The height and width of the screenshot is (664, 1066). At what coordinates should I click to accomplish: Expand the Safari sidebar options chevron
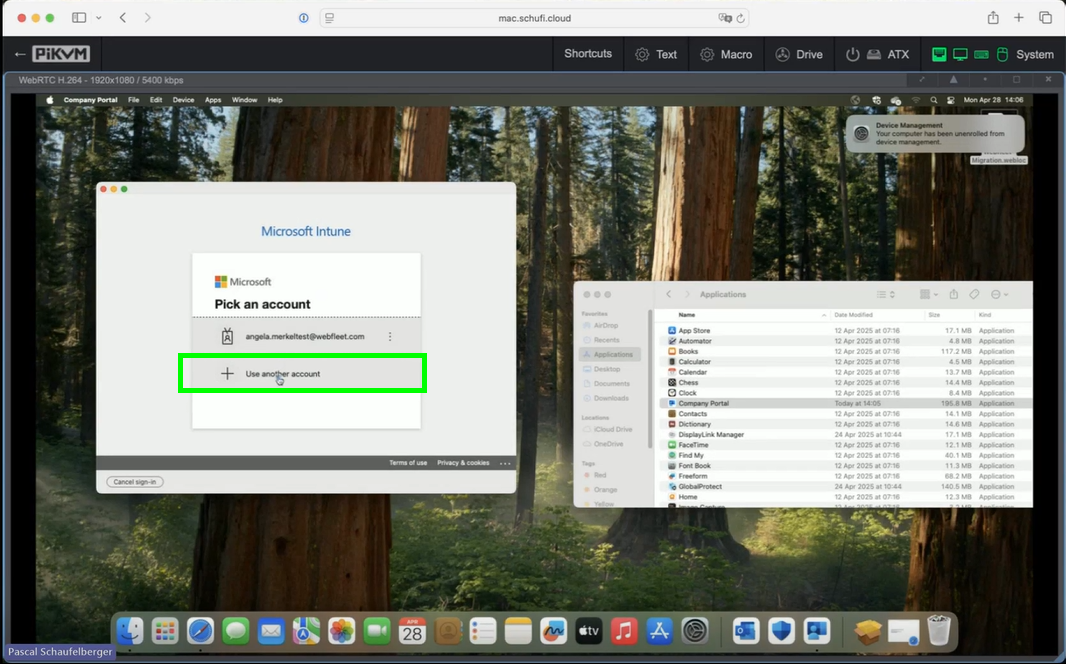(x=99, y=18)
